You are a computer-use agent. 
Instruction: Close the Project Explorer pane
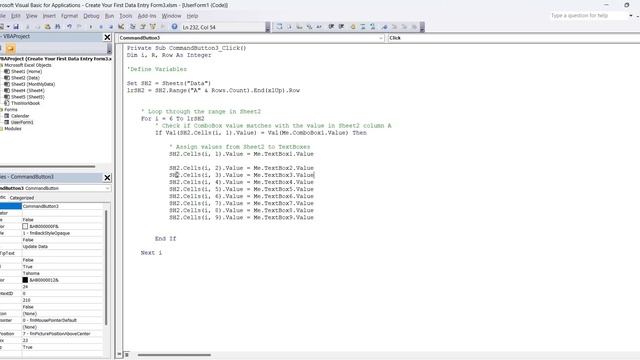click(107, 37)
